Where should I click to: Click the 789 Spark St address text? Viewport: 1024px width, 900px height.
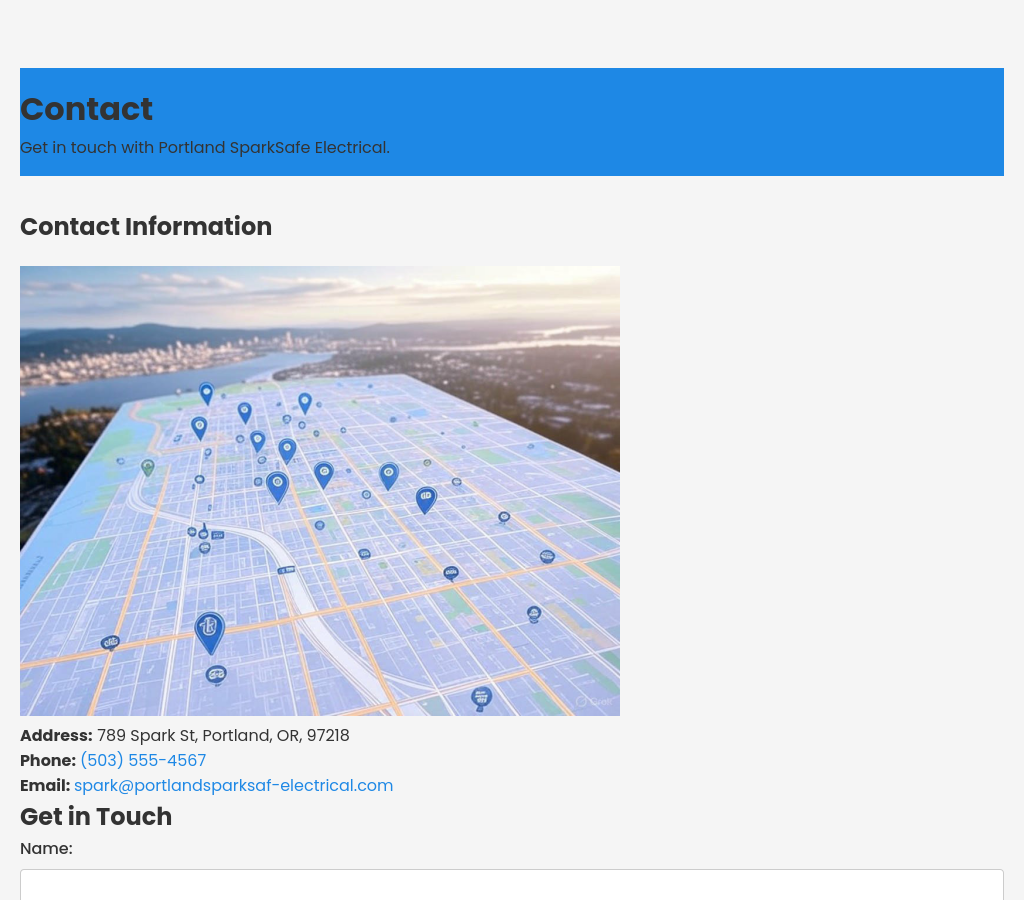tap(223, 736)
